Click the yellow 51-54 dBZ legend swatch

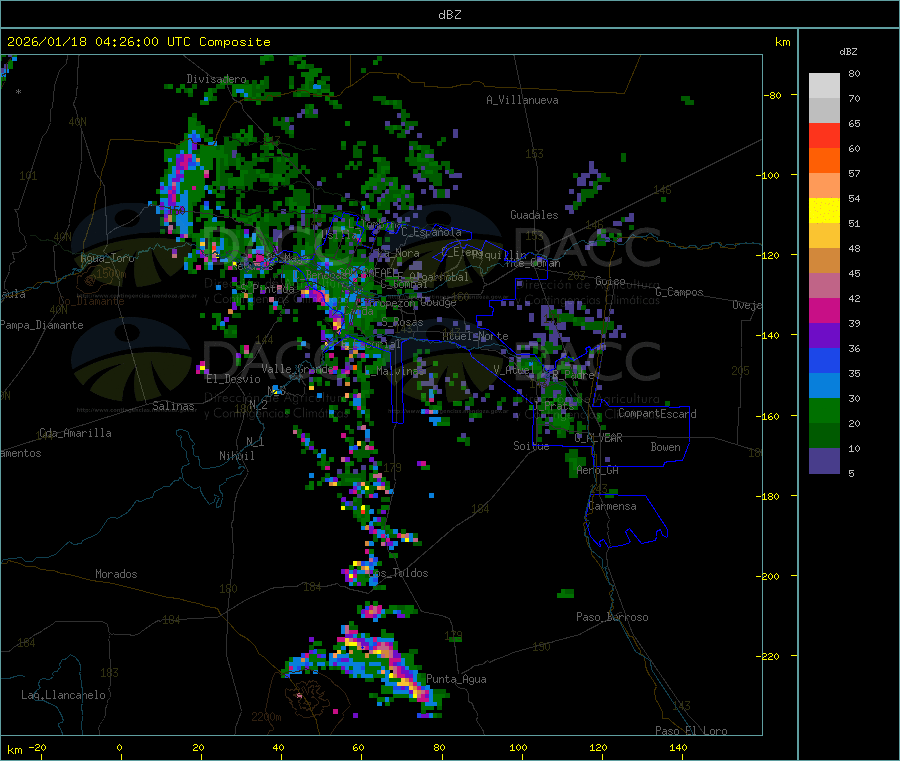coord(824,211)
